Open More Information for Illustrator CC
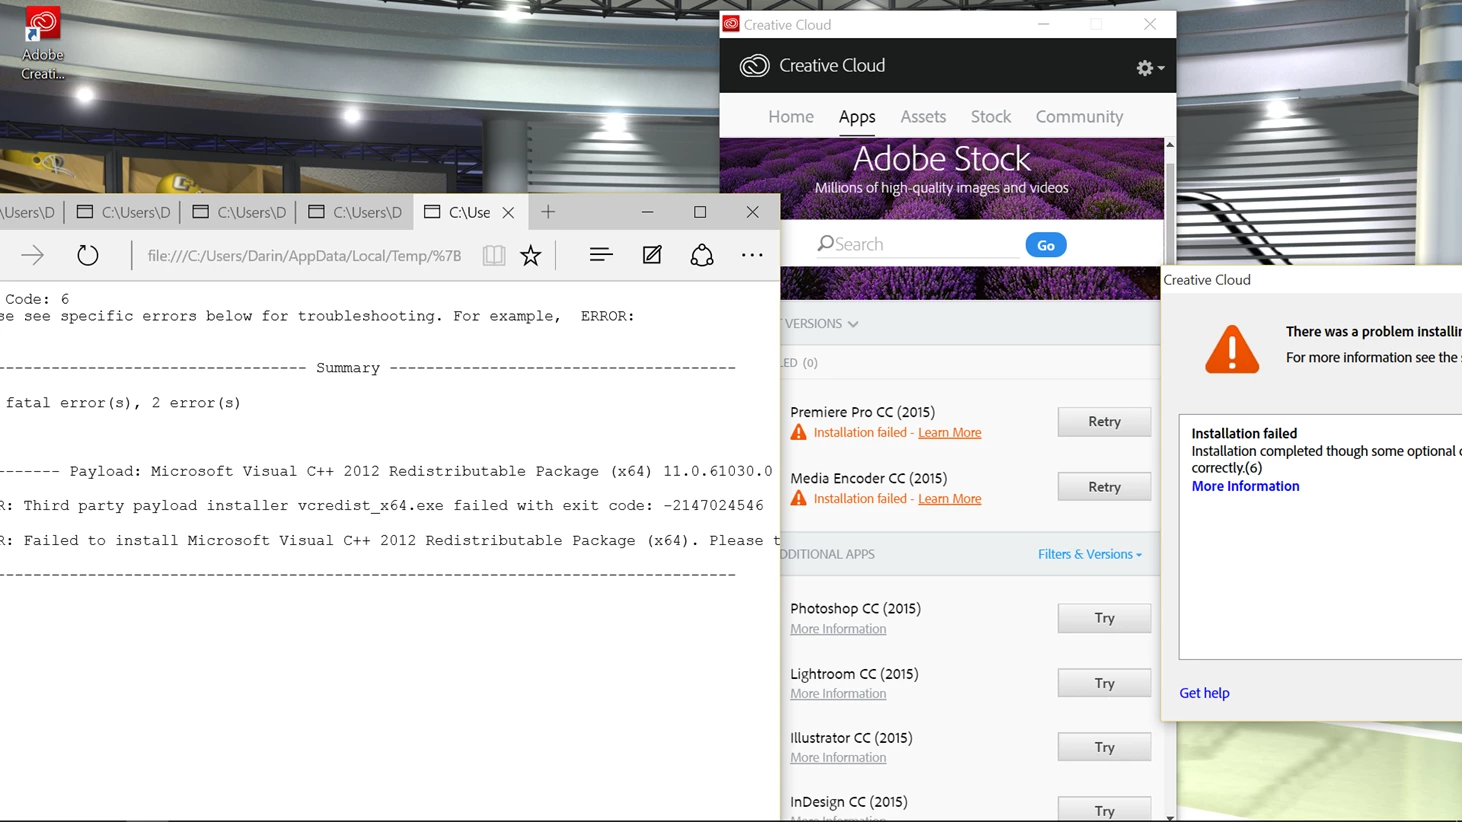 (838, 758)
